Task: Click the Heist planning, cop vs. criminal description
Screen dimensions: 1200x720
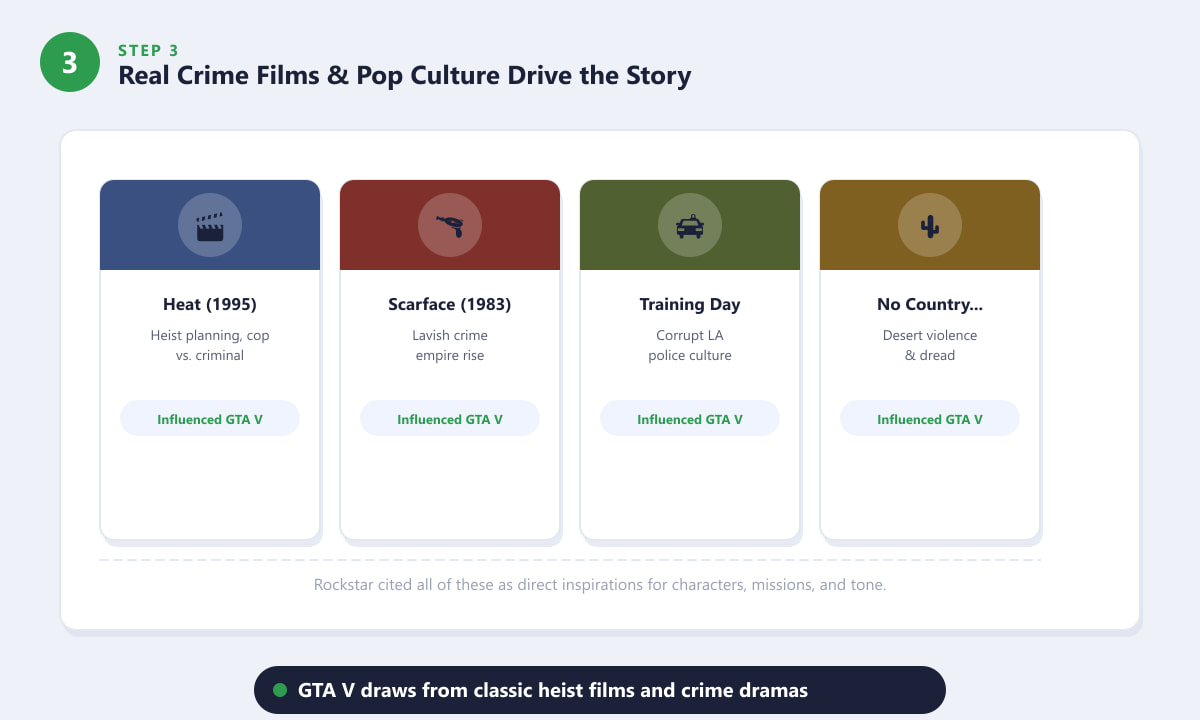Action: [210, 345]
